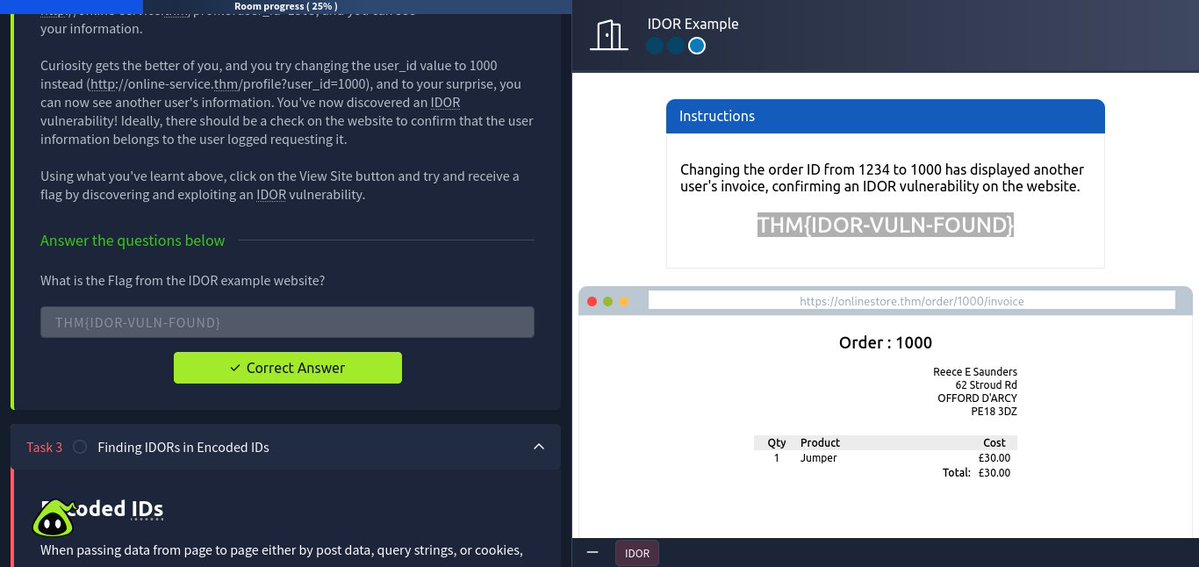Click the Task 3 label
The width and height of the screenshot is (1199, 567).
[44, 447]
